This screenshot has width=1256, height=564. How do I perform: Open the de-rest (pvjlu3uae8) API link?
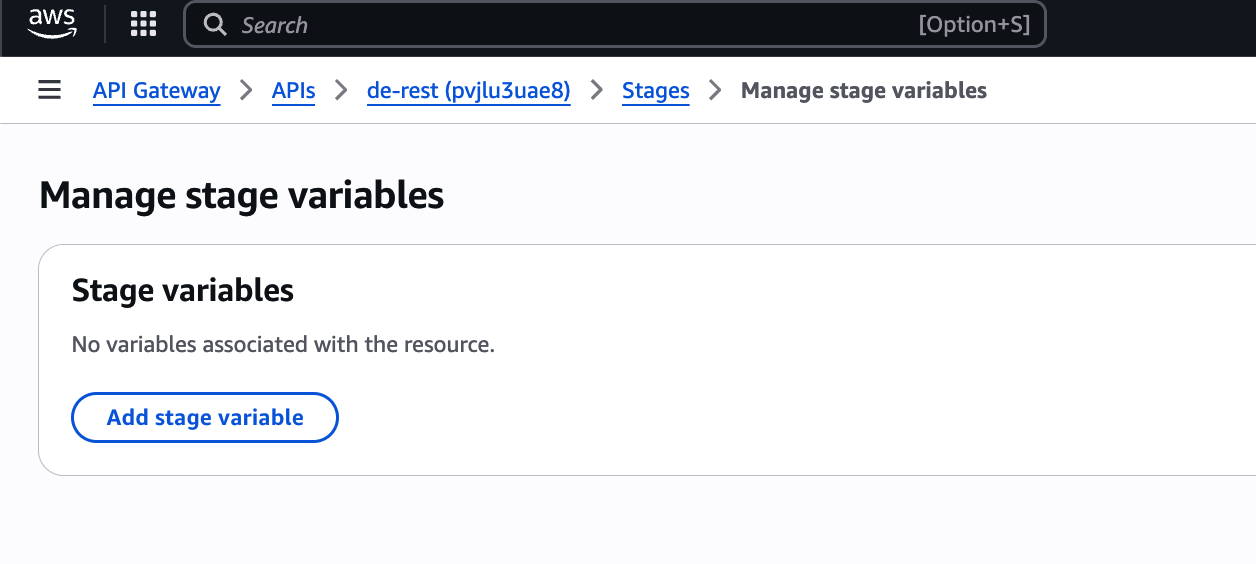tap(468, 90)
